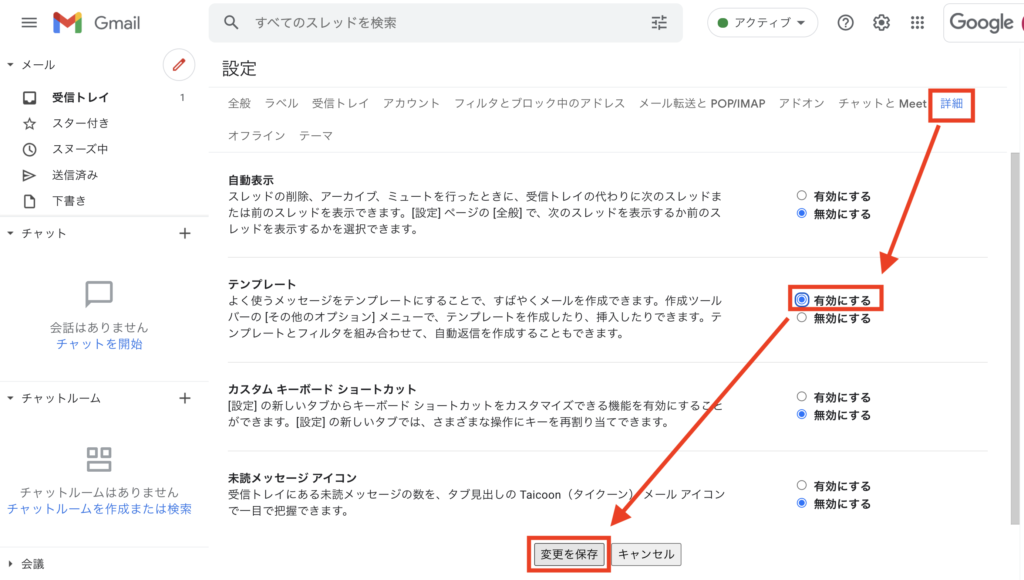Screen dimensions: 1024x580
Task: Open the Help question mark icon
Action: click(846, 22)
